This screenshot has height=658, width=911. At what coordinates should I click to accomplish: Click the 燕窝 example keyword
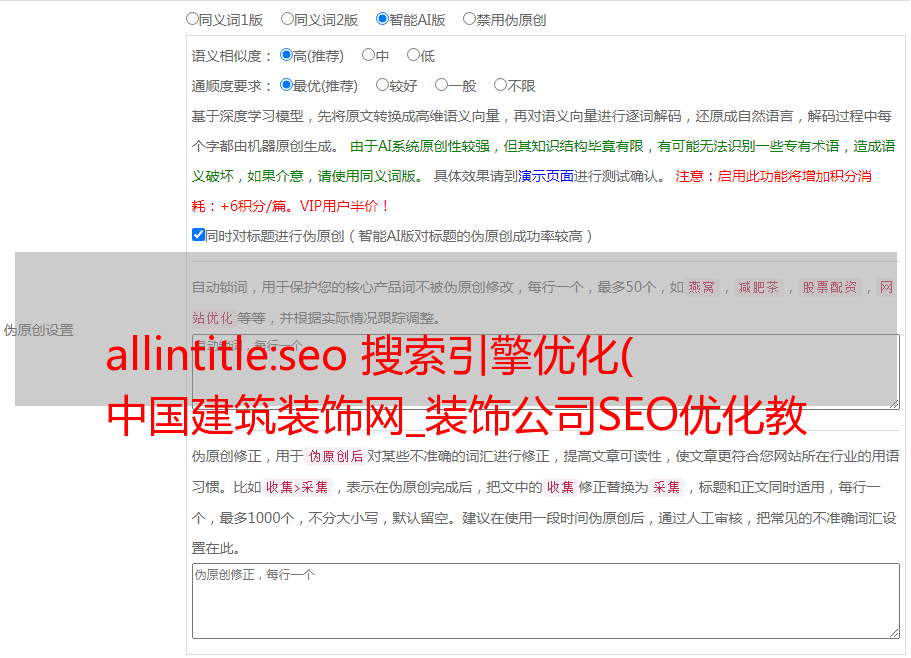point(702,287)
